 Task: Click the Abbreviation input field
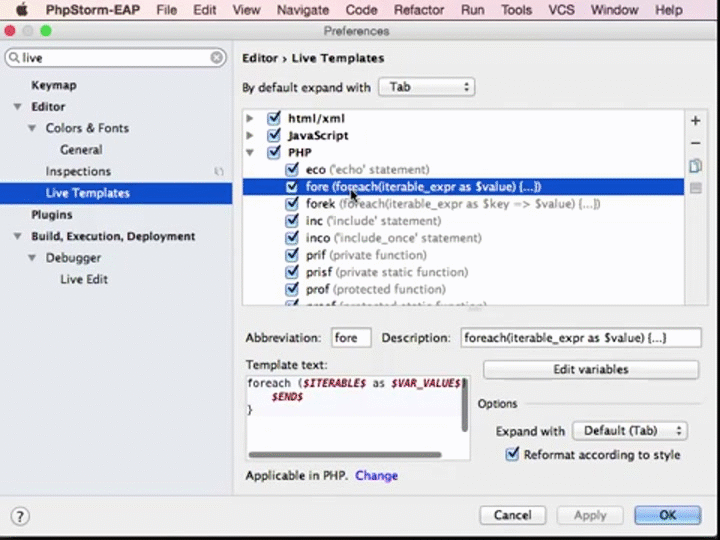coord(351,338)
